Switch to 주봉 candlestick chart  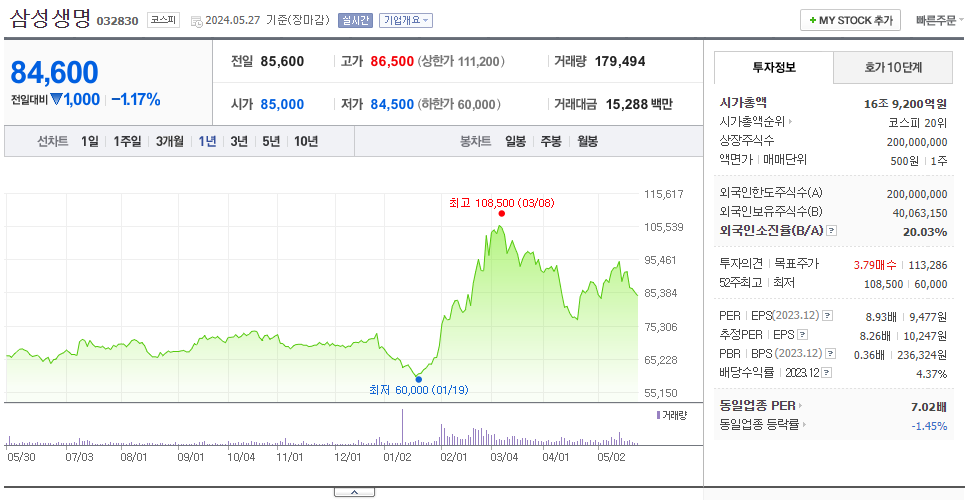coord(551,141)
